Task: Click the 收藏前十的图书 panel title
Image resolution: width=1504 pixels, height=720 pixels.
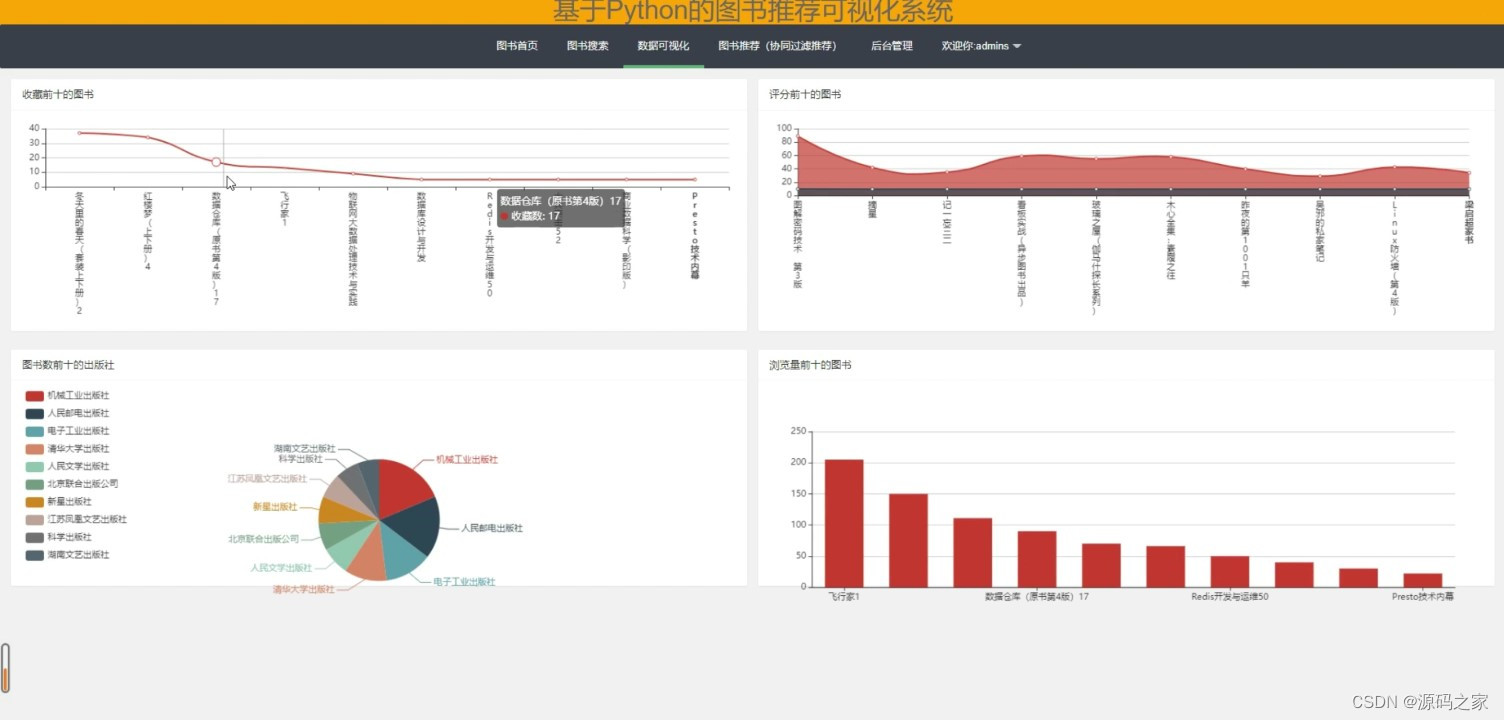Action: (58, 94)
